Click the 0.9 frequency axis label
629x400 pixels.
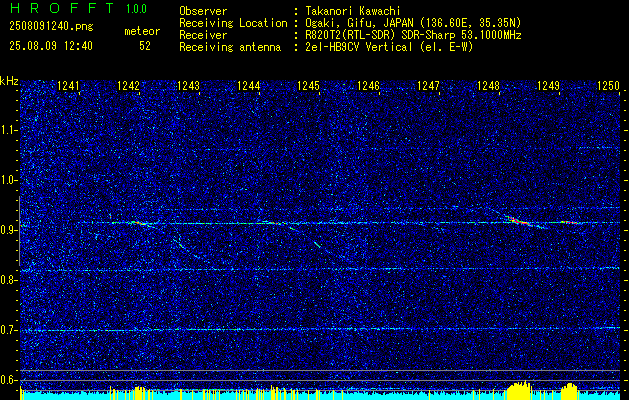9,230
